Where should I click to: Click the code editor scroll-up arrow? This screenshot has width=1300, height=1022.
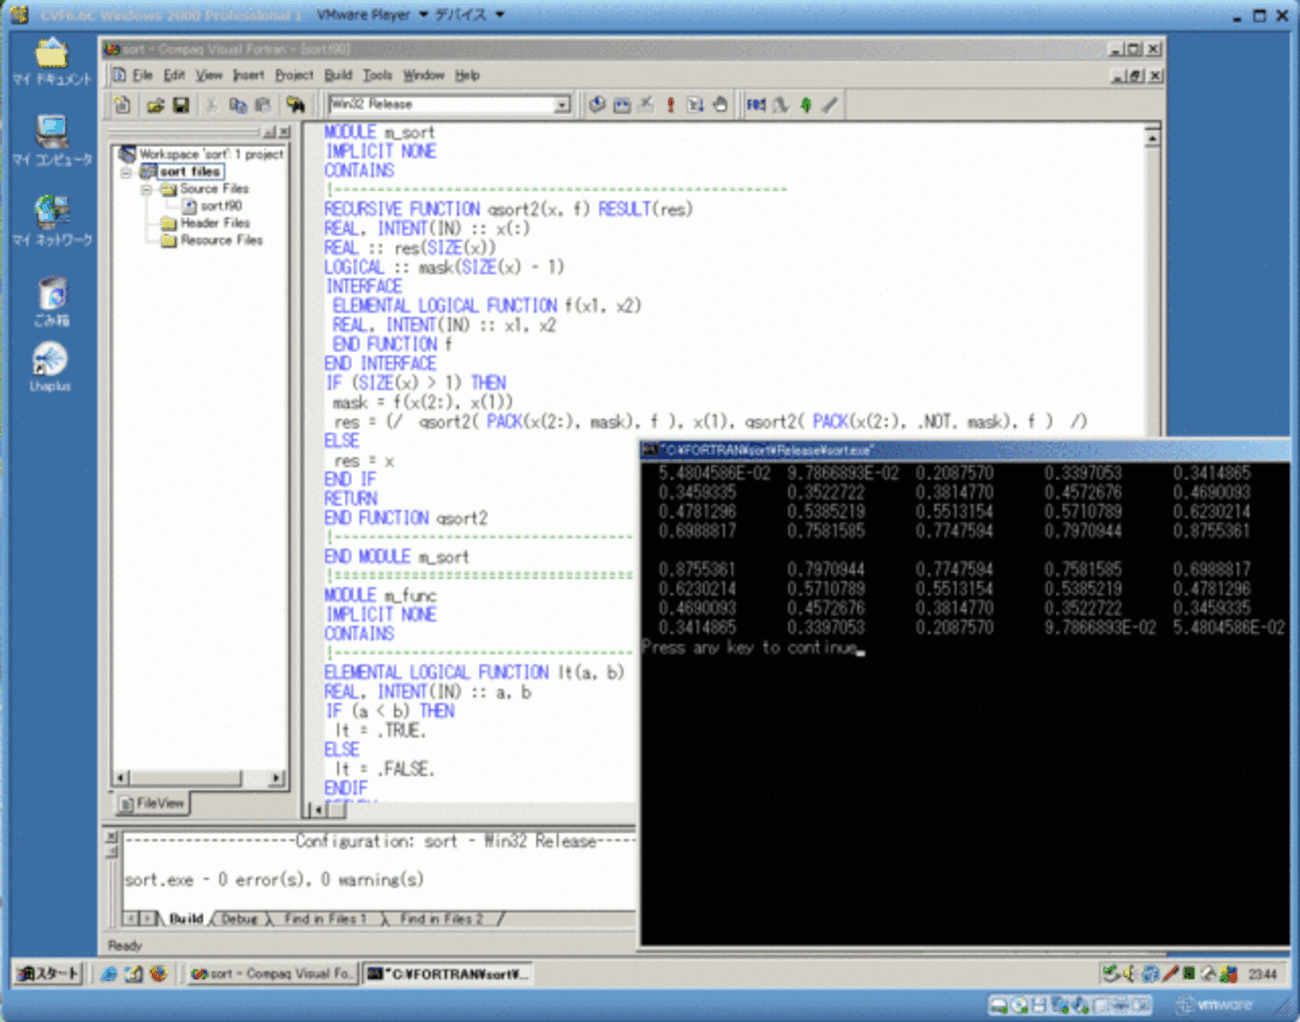pyautogui.click(x=1152, y=137)
